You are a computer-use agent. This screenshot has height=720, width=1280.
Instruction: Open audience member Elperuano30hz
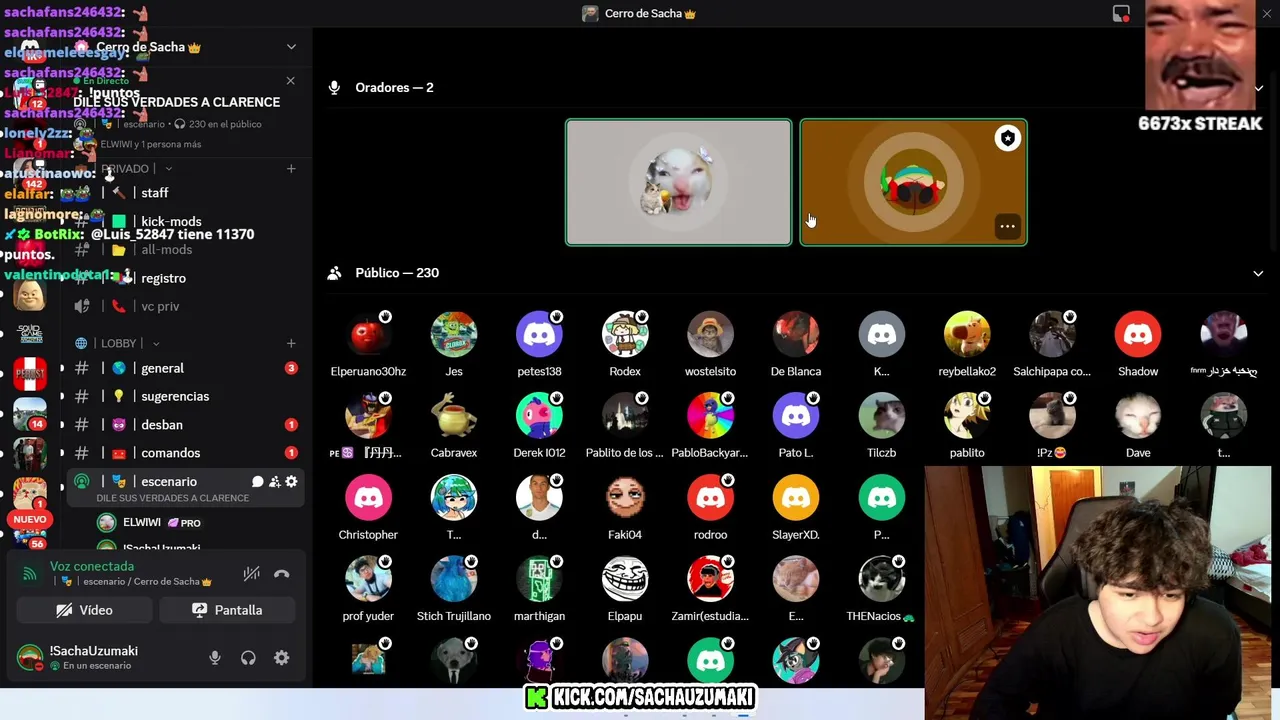click(x=368, y=344)
